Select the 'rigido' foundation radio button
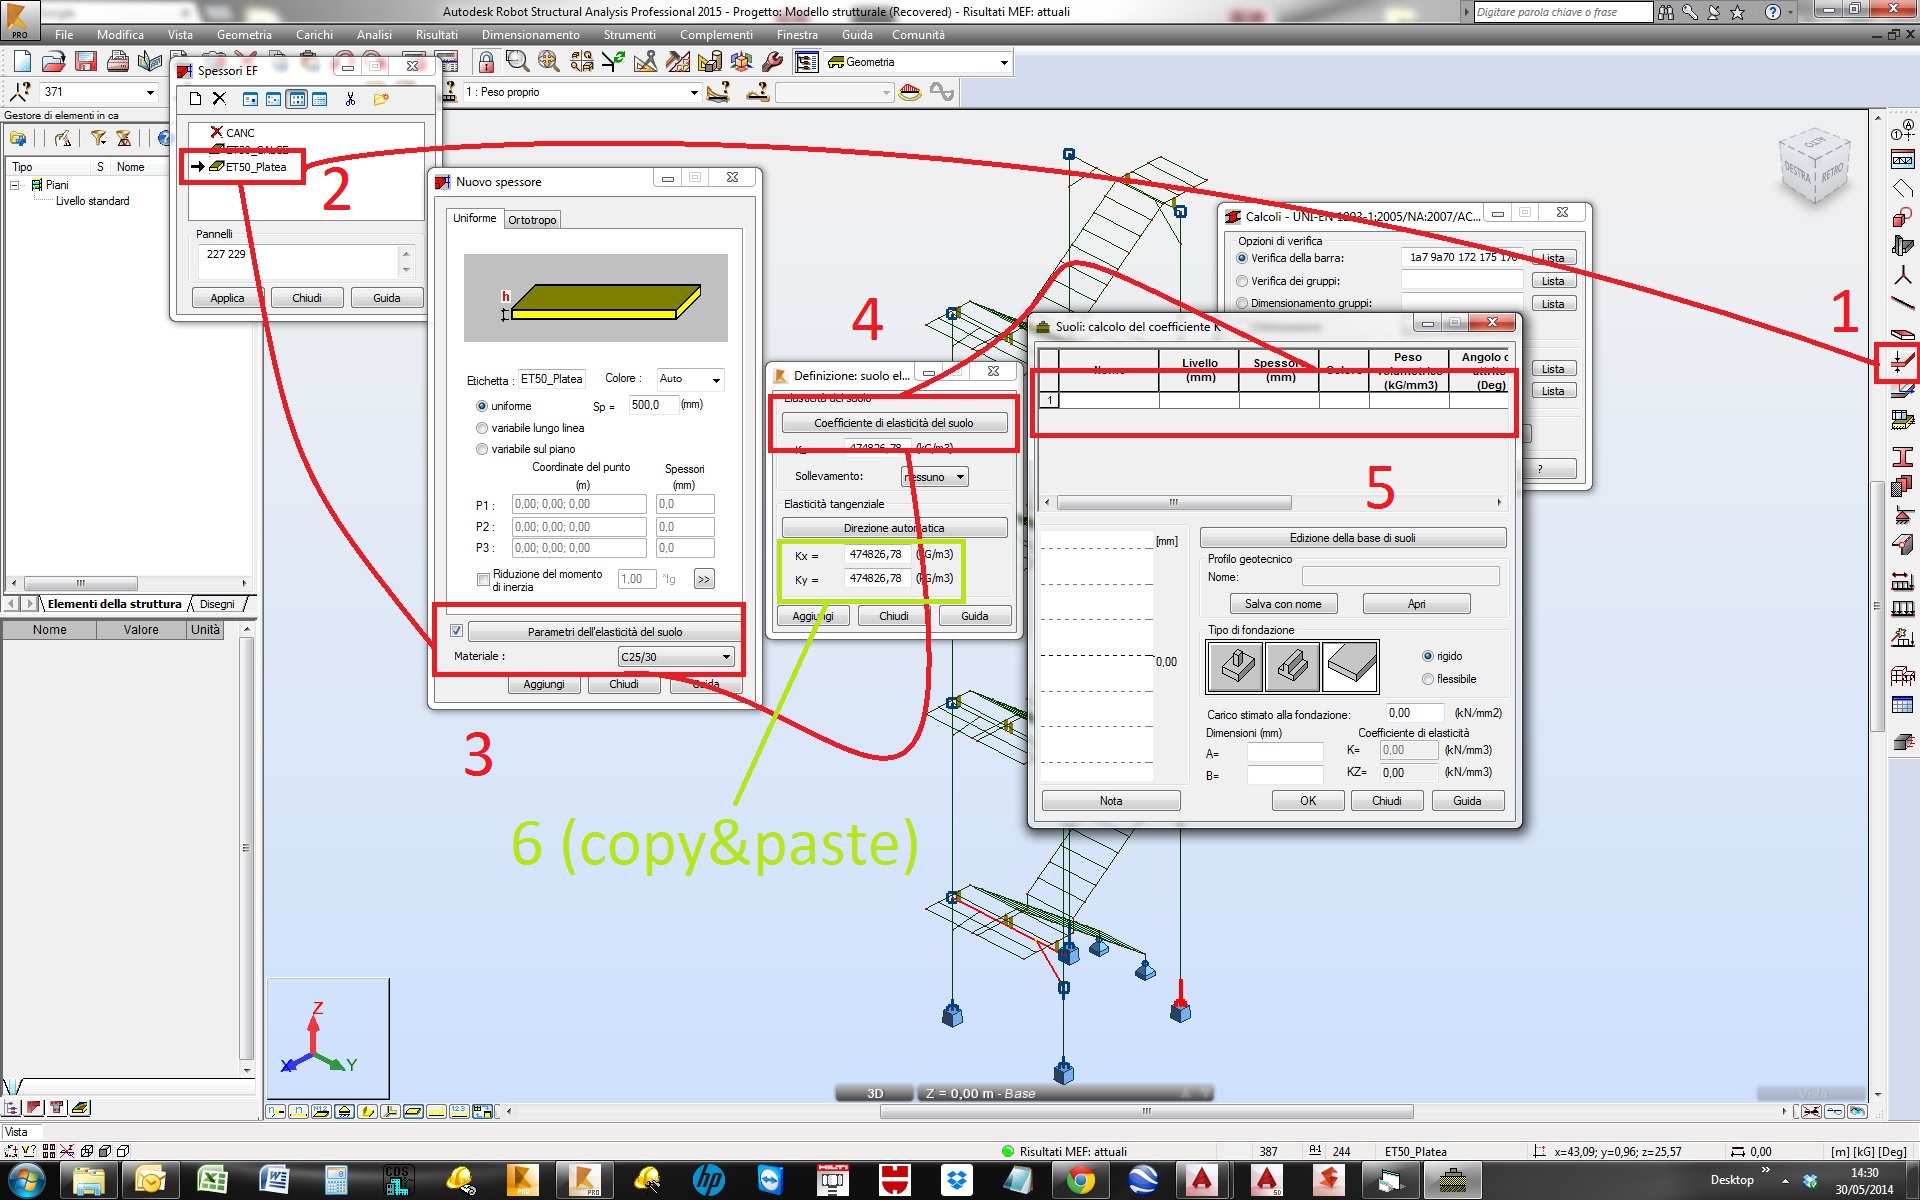Screen dimensions: 1920x1200 point(1427,656)
